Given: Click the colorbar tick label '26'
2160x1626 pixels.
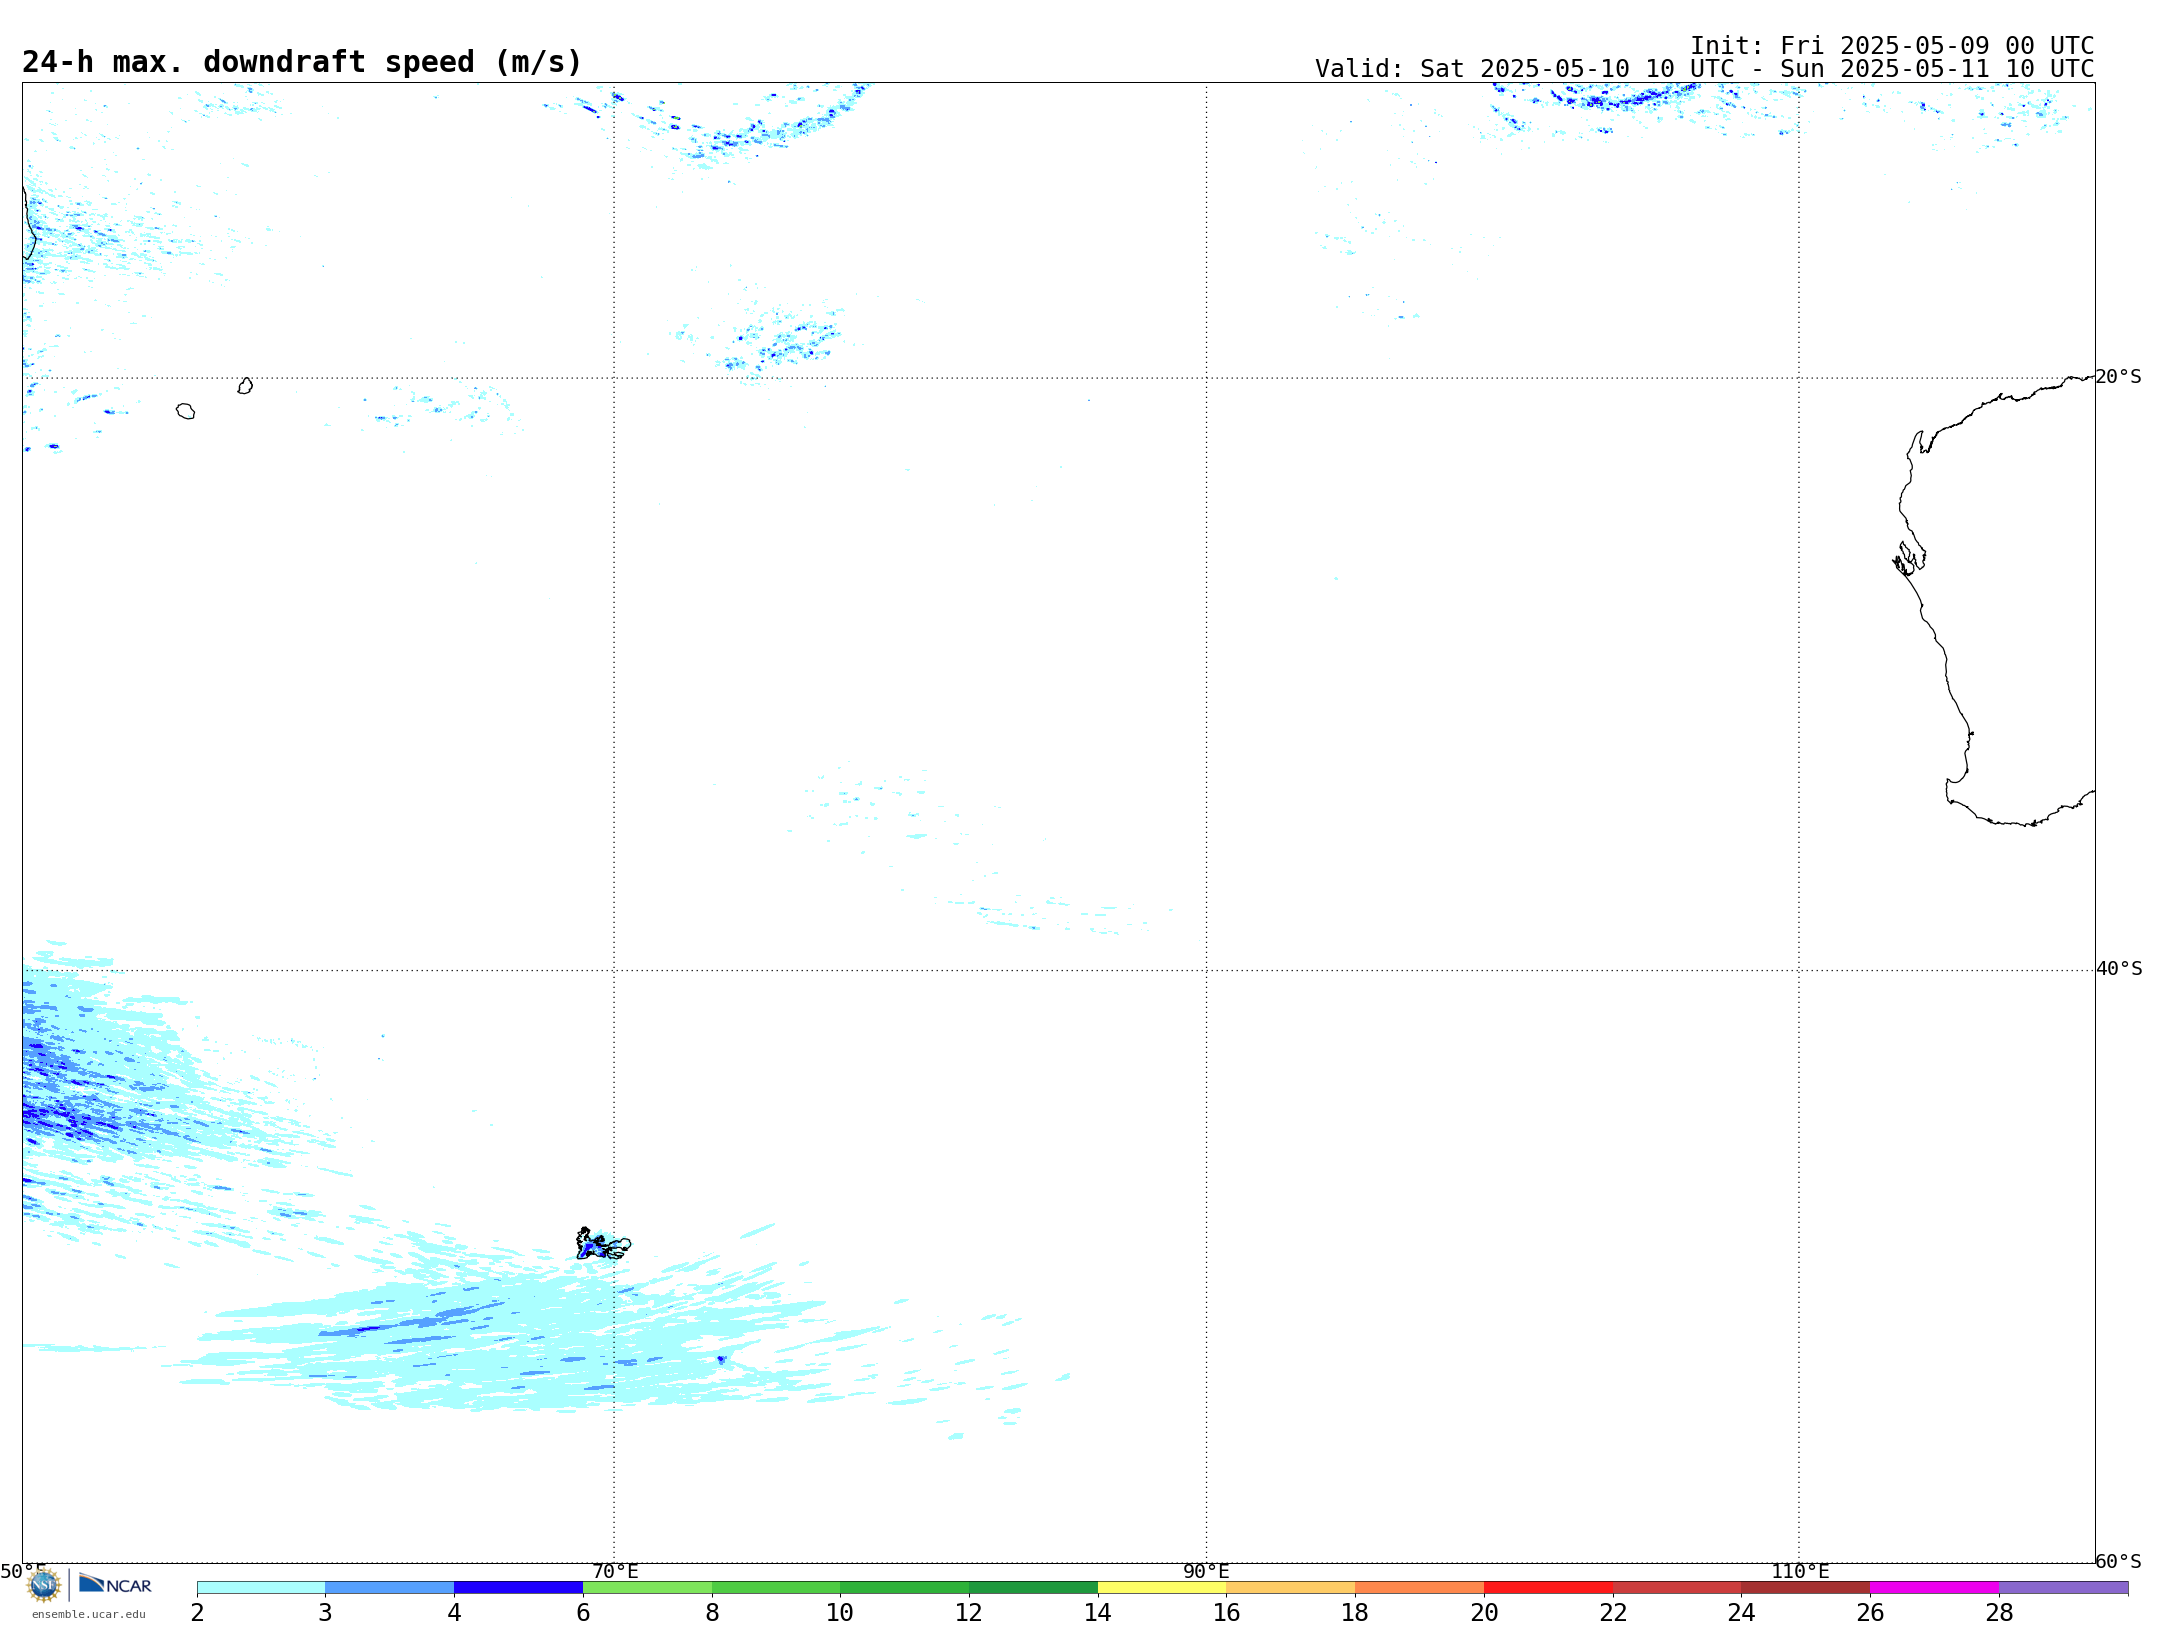Looking at the screenshot, I should click(x=1870, y=1612).
